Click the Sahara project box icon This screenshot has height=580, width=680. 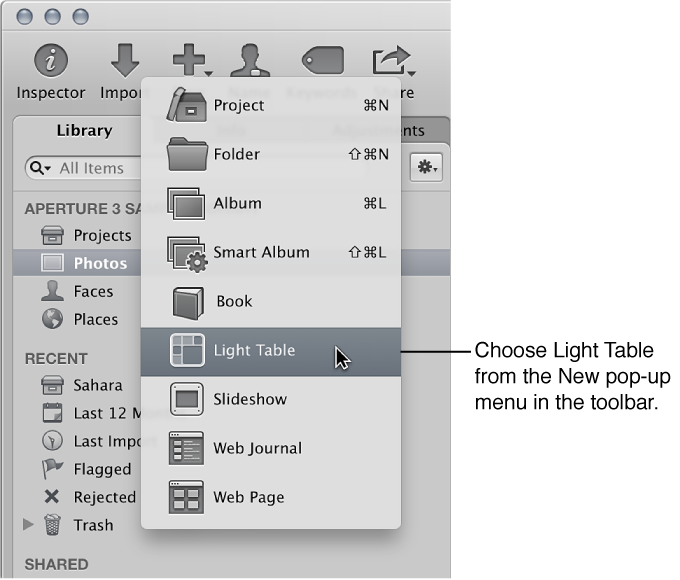[x=52, y=385]
